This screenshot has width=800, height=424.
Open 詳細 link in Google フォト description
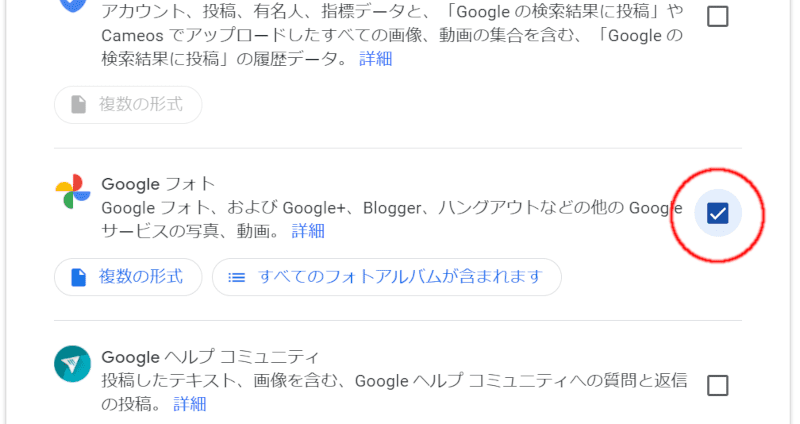click(308, 231)
